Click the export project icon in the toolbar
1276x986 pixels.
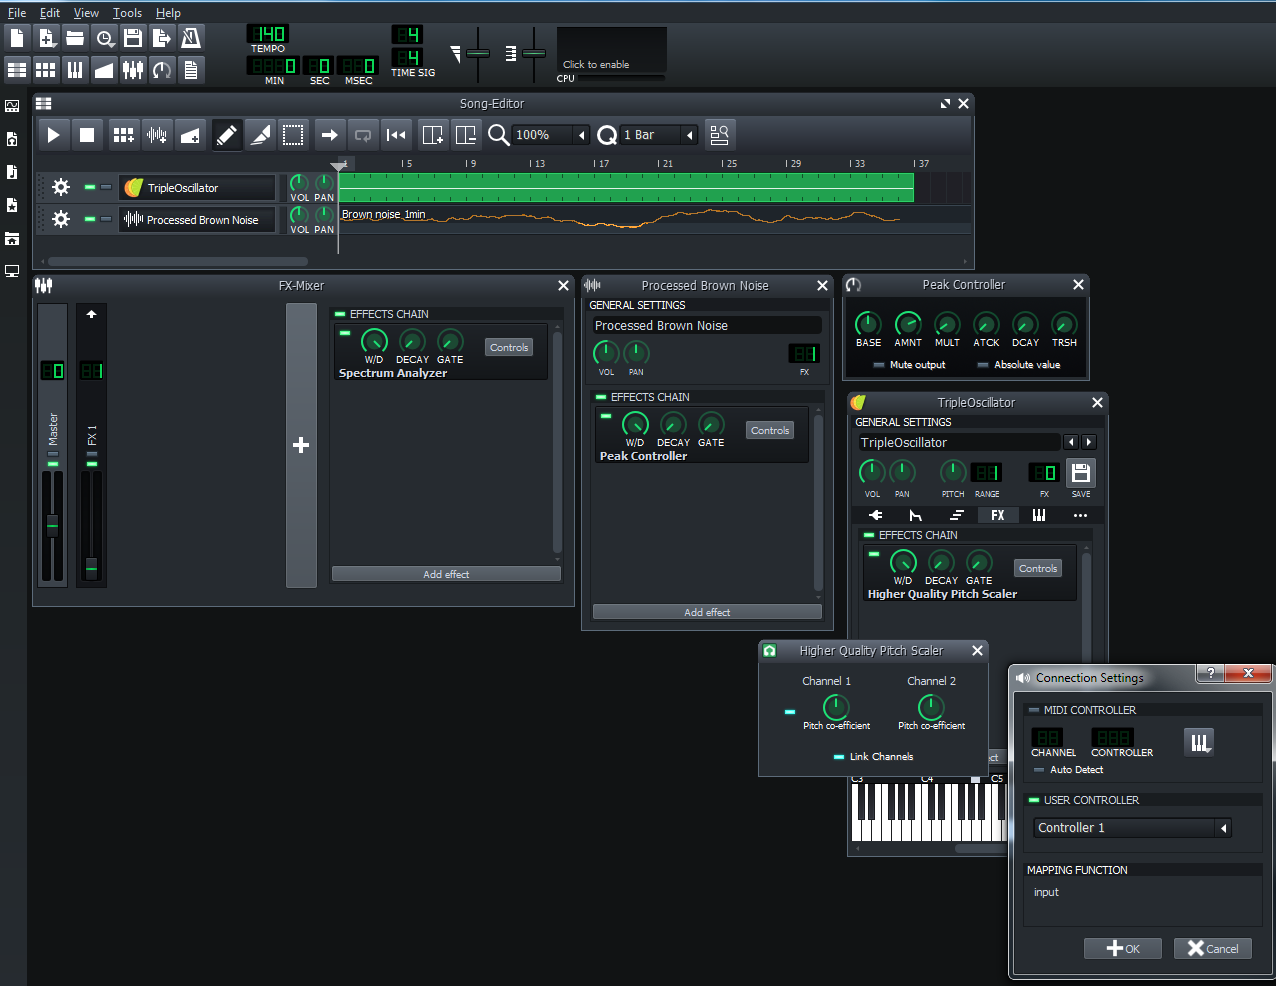coord(162,38)
